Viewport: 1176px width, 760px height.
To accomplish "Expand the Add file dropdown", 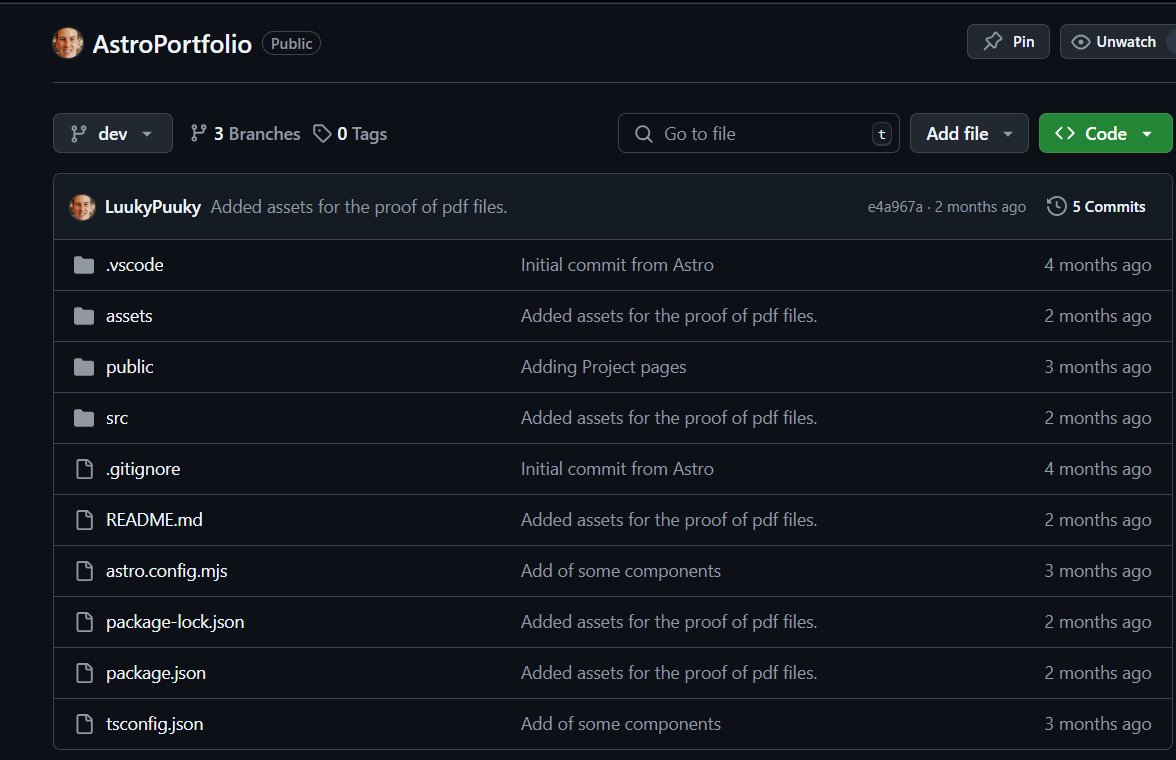I will click(x=969, y=134).
